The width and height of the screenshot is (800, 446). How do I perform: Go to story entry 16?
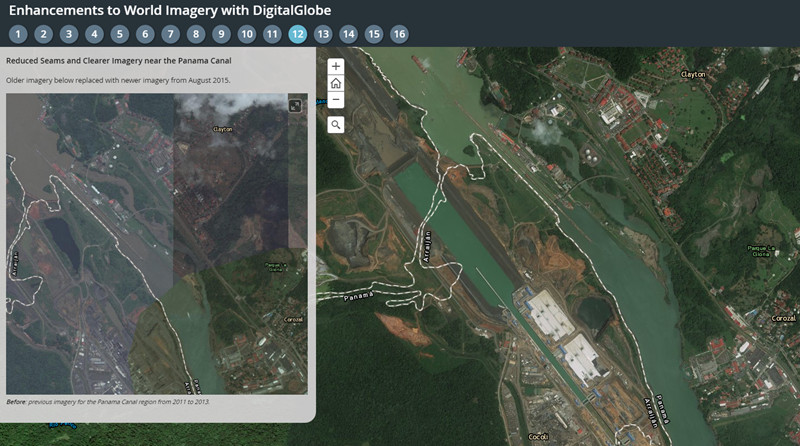pos(399,34)
